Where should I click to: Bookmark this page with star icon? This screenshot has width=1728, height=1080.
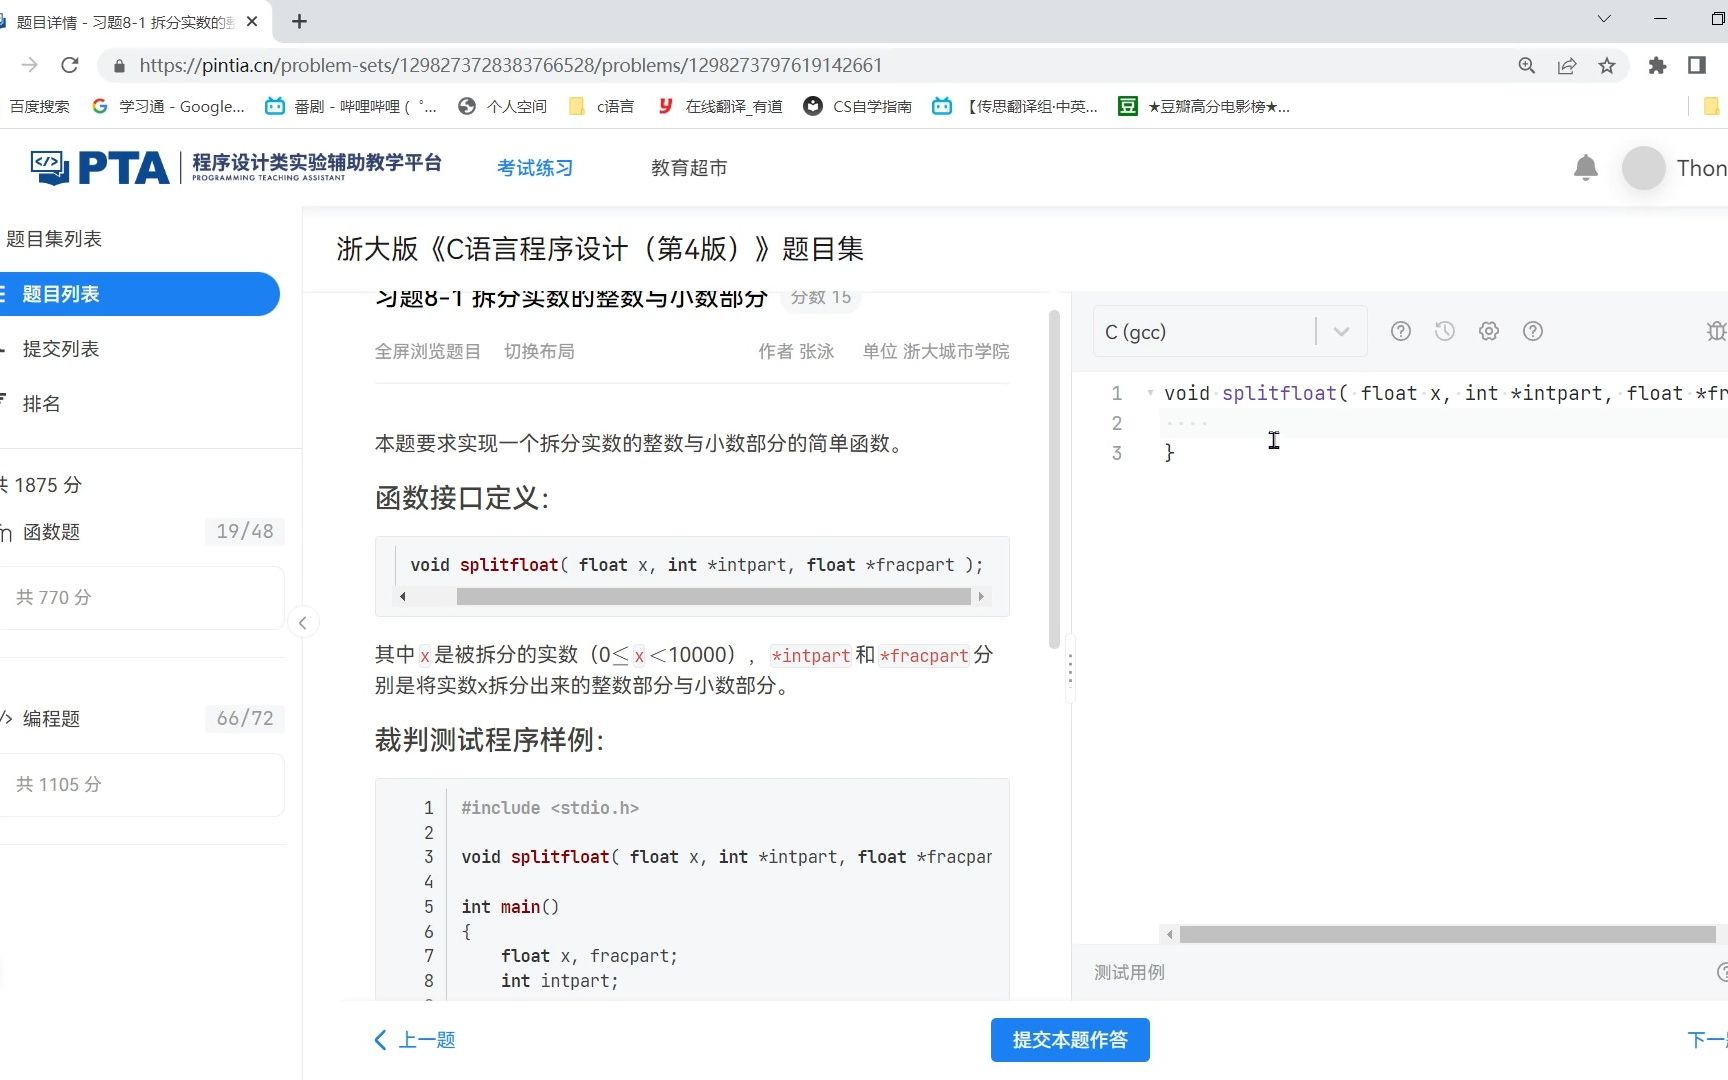1606,65
